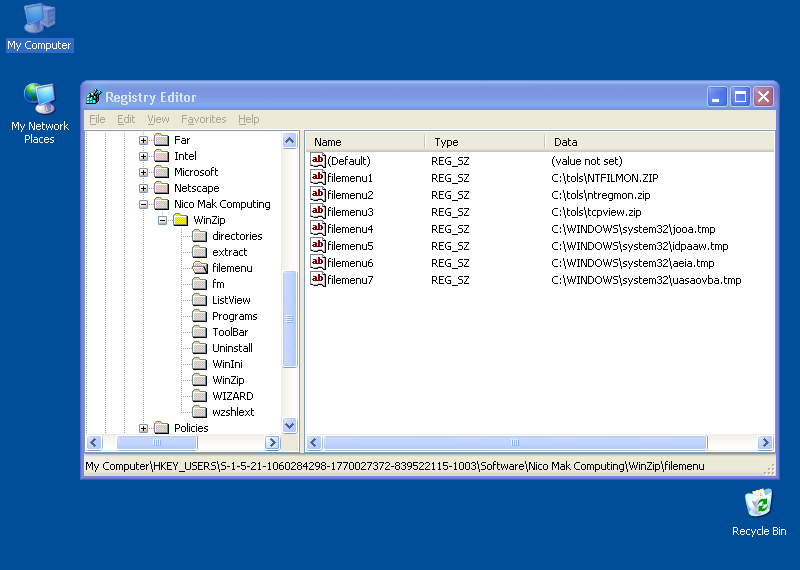The width and height of the screenshot is (800, 570).
Task: Open the View menu
Action: [158, 119]
